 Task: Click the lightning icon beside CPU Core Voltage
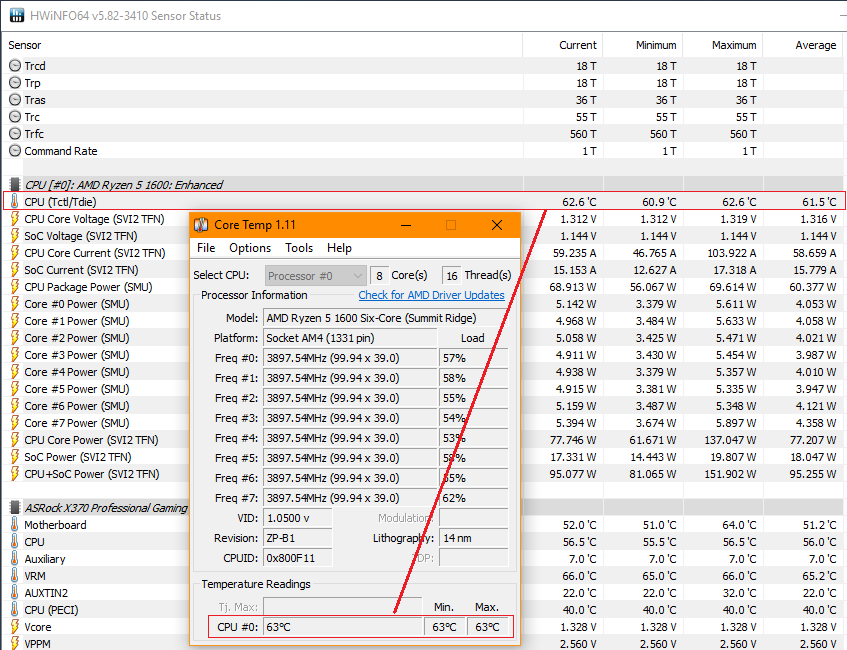tap(15, 219)
